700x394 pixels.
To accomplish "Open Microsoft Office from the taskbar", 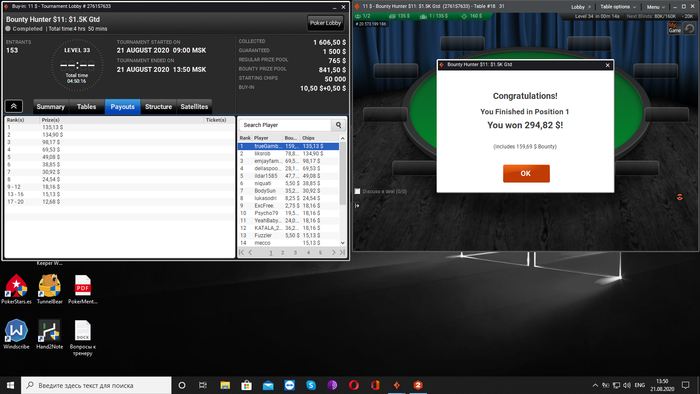I will [x=375, y=385].
